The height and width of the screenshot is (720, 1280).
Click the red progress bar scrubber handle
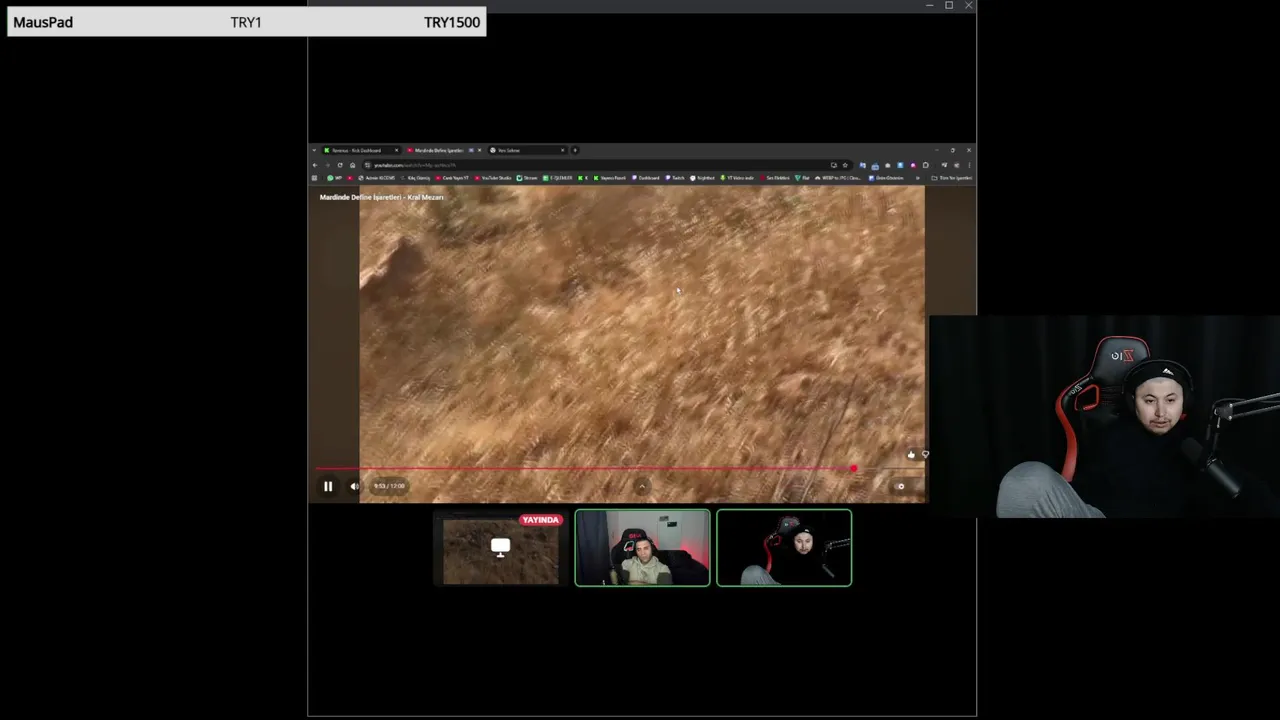pyautogui.click(x=853, y=468)
